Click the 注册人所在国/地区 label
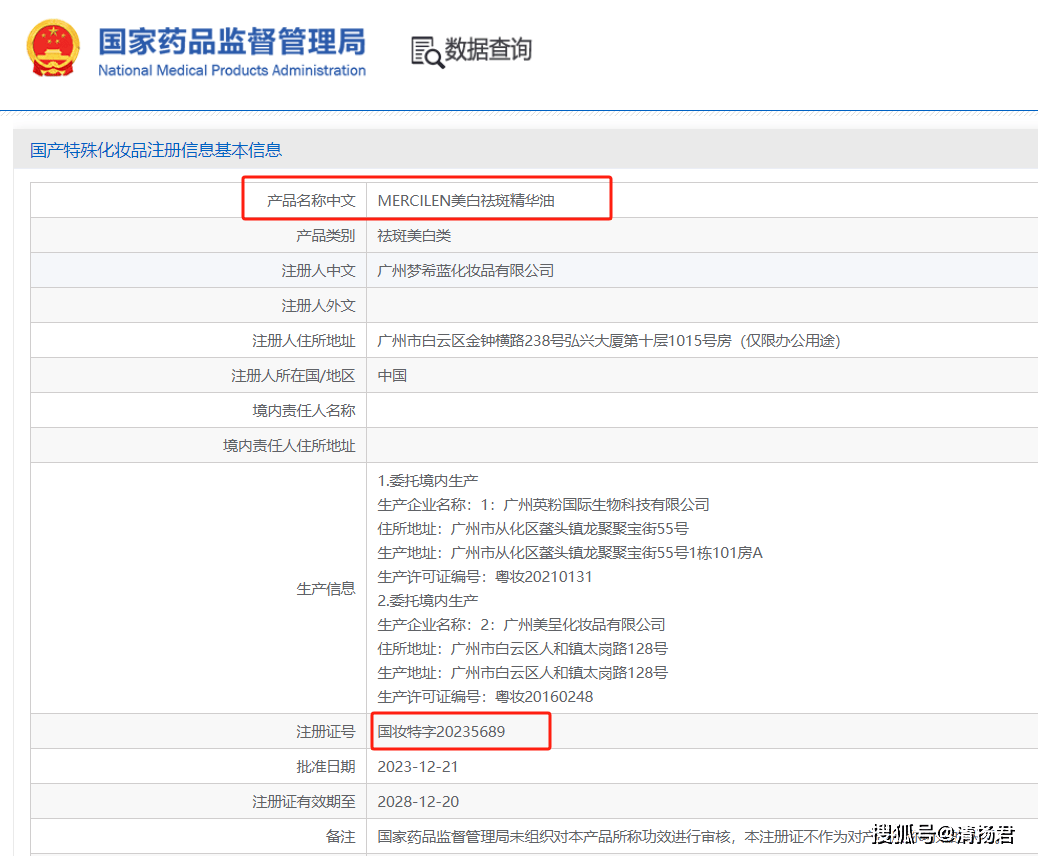Viewport: 1038px width, 856px height. click(x=293, y=376)
